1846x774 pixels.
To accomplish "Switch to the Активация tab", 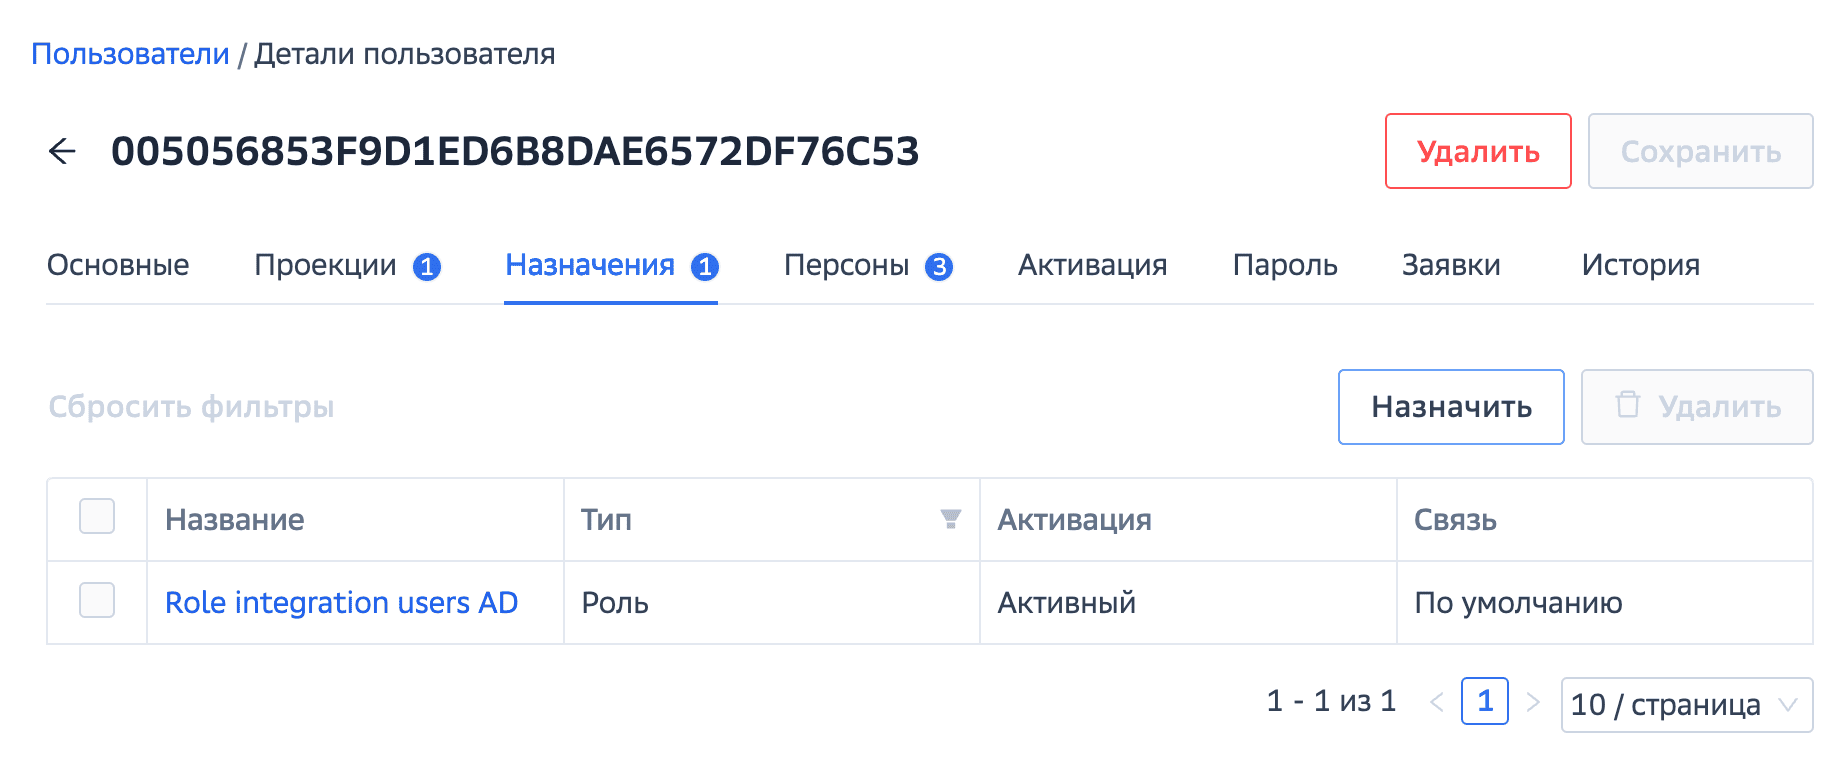I will point(1092,265).
